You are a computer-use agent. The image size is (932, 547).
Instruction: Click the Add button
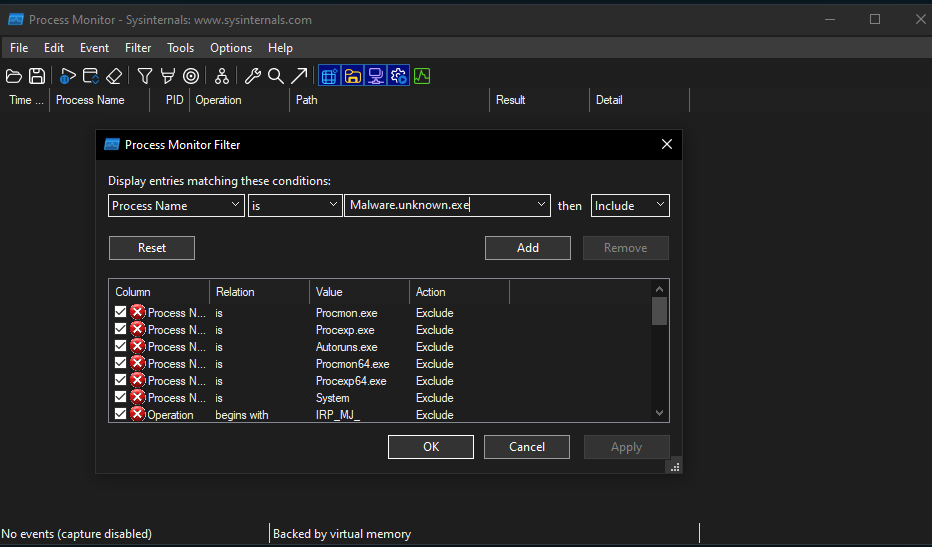[528, 248]
